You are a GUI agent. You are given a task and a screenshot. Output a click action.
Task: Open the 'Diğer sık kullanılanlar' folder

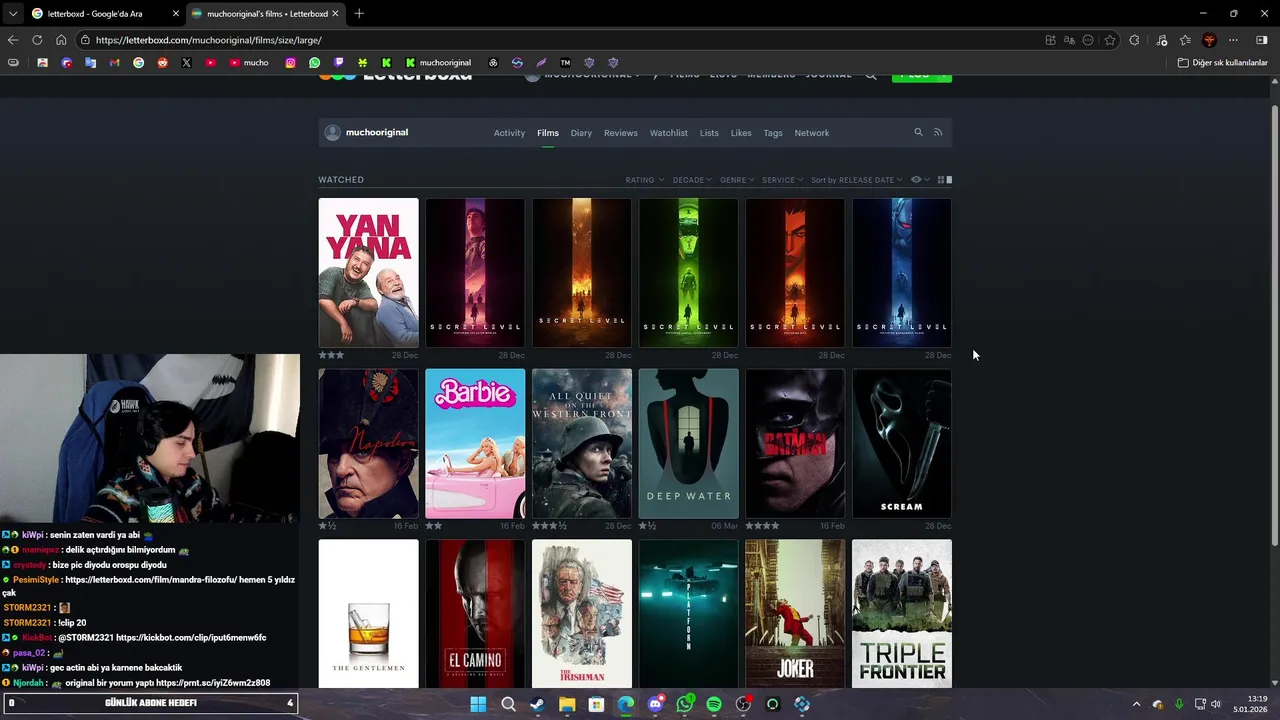coord(1222,62)
